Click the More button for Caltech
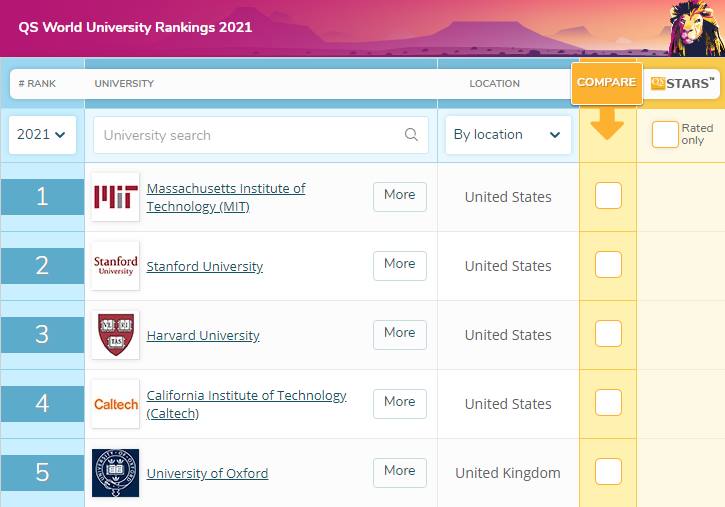725x507 pixels. pos(400,403)
